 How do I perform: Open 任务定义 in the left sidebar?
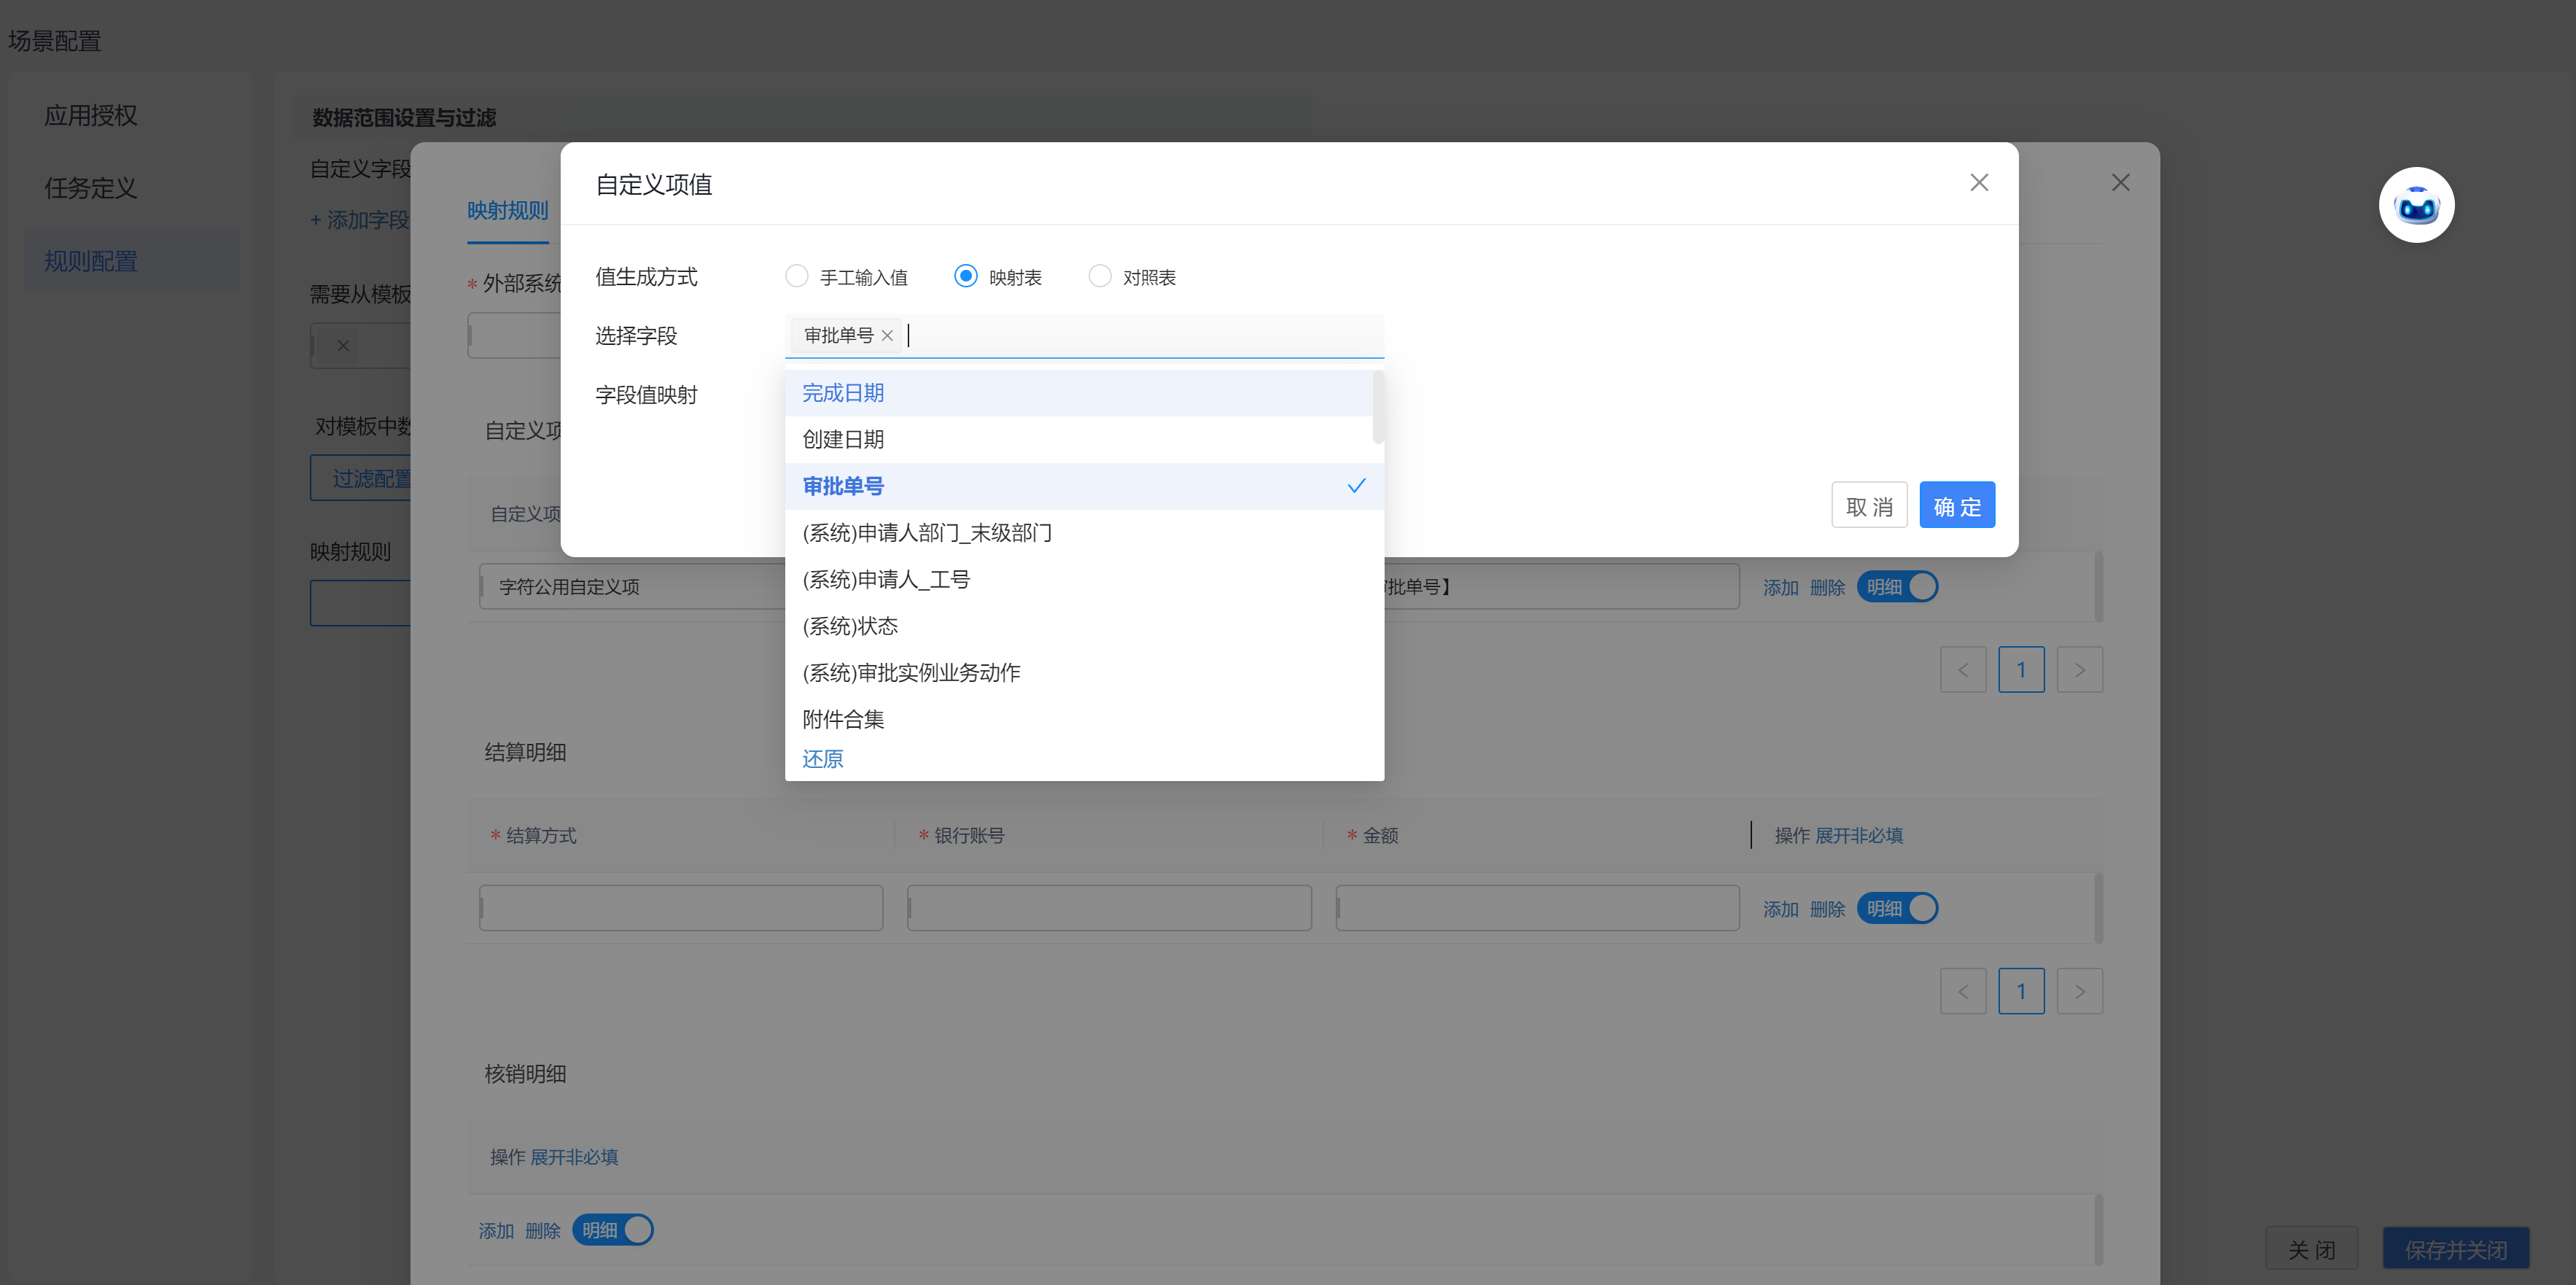click(90, 188)
